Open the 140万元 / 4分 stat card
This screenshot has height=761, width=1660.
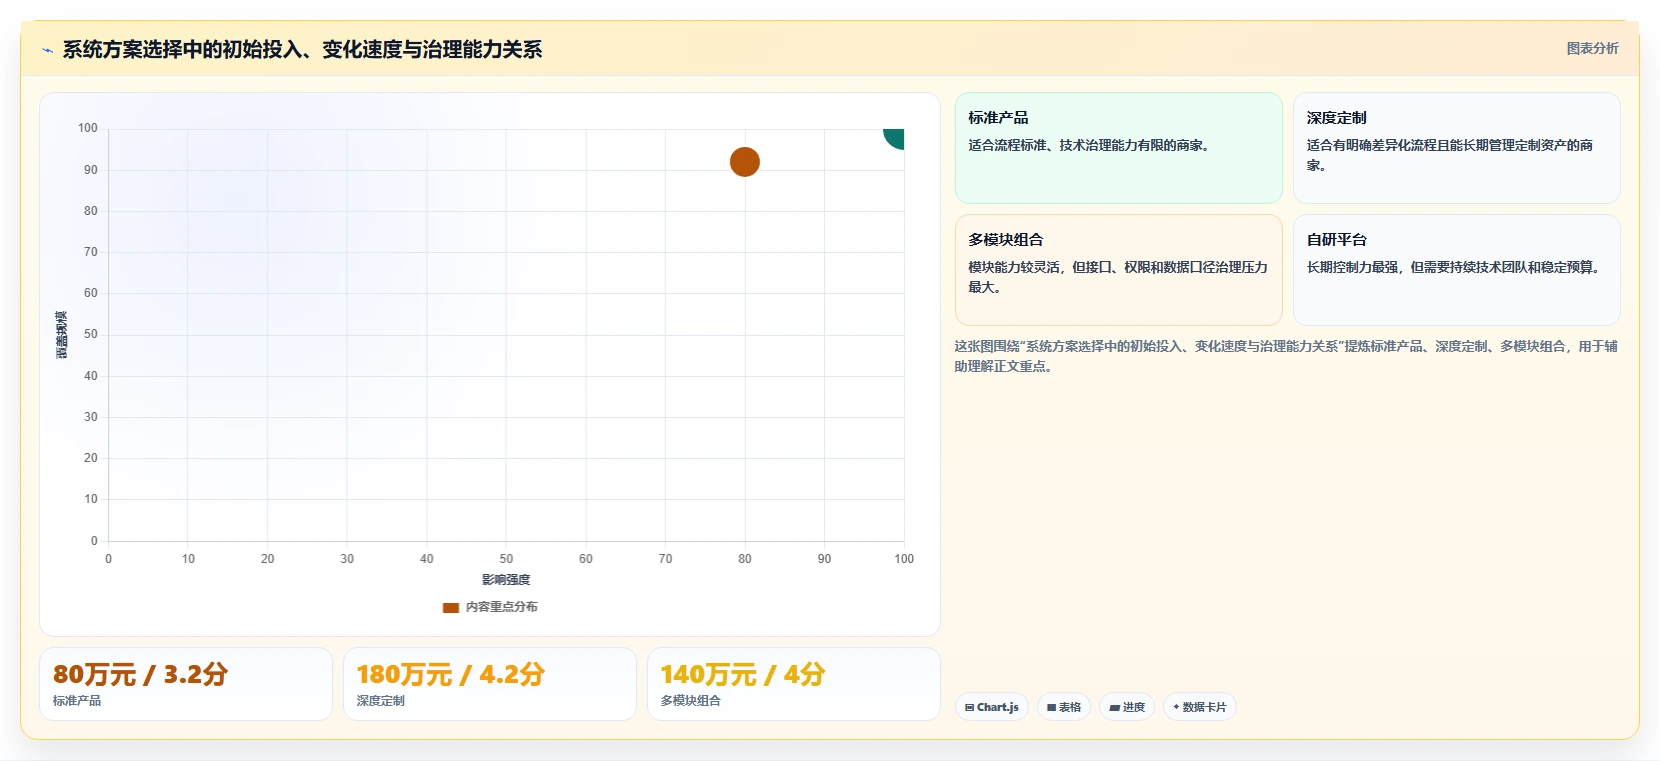(x=794, y=684)
